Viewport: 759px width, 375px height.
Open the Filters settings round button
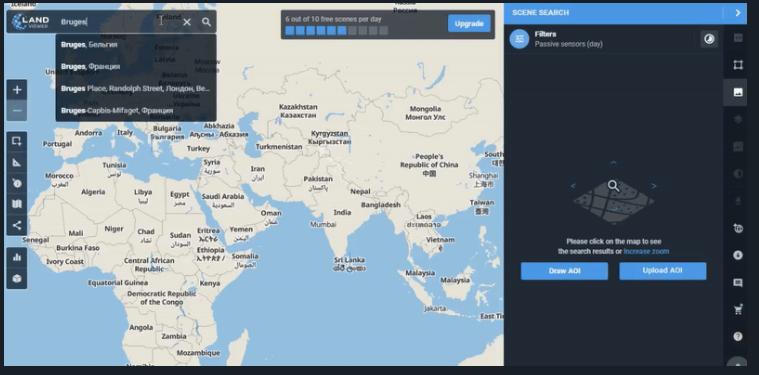519,39
